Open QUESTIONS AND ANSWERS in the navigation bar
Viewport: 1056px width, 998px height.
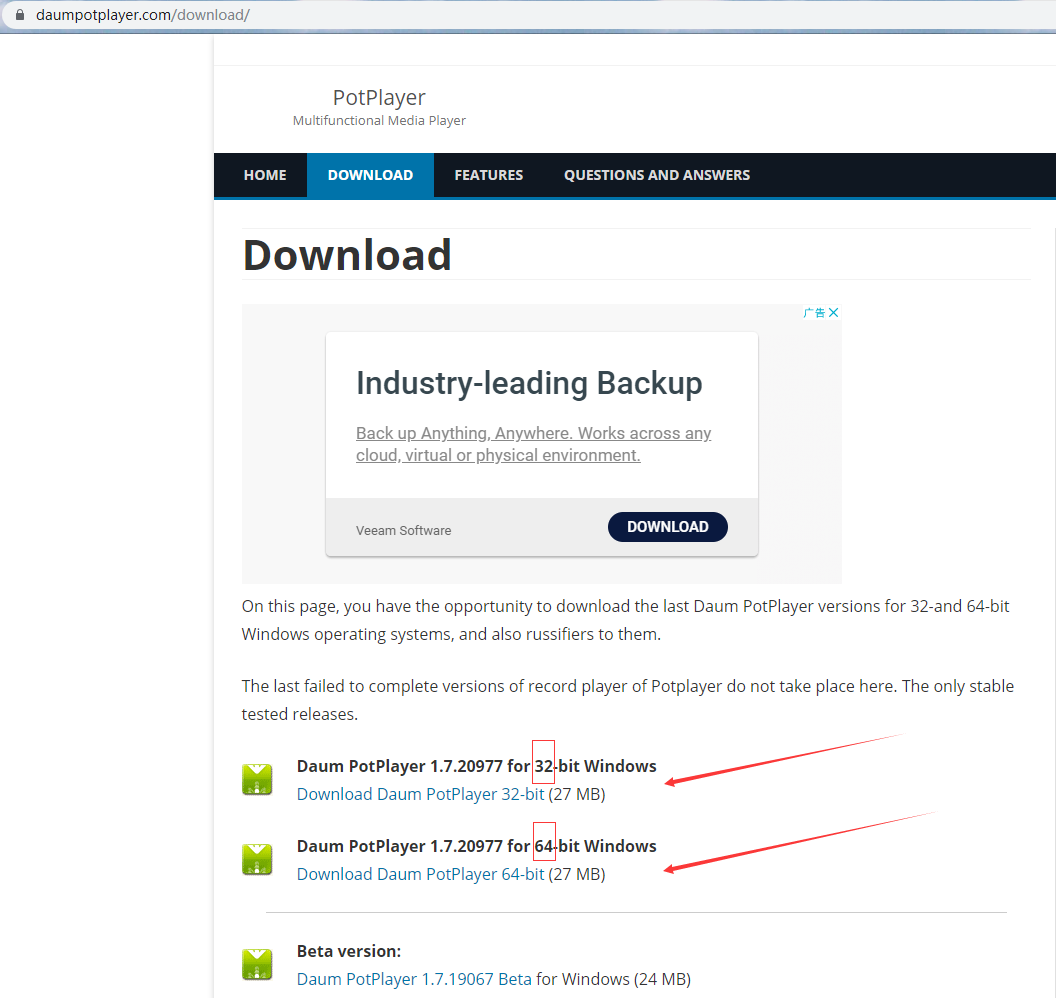(657, 175)
